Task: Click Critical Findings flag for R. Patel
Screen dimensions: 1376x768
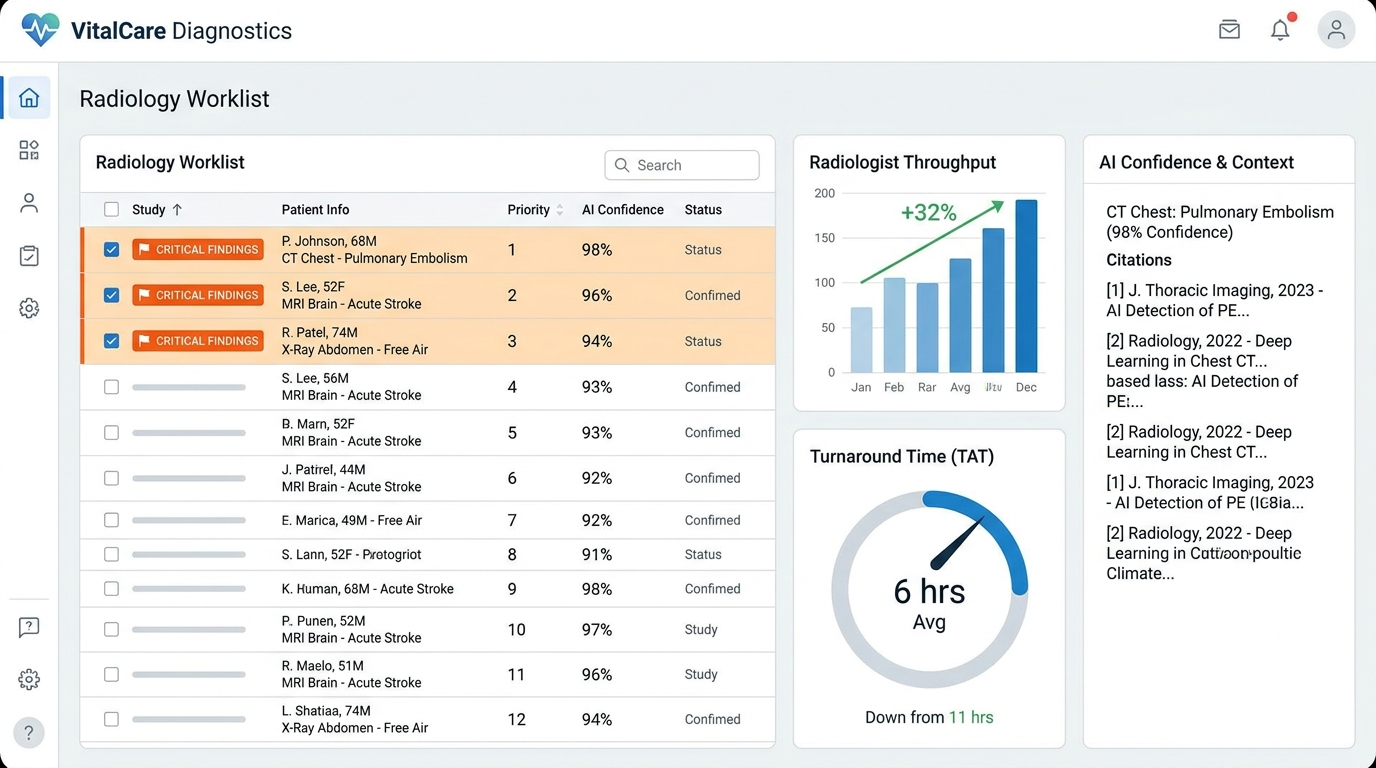Action: click(198, 341)
